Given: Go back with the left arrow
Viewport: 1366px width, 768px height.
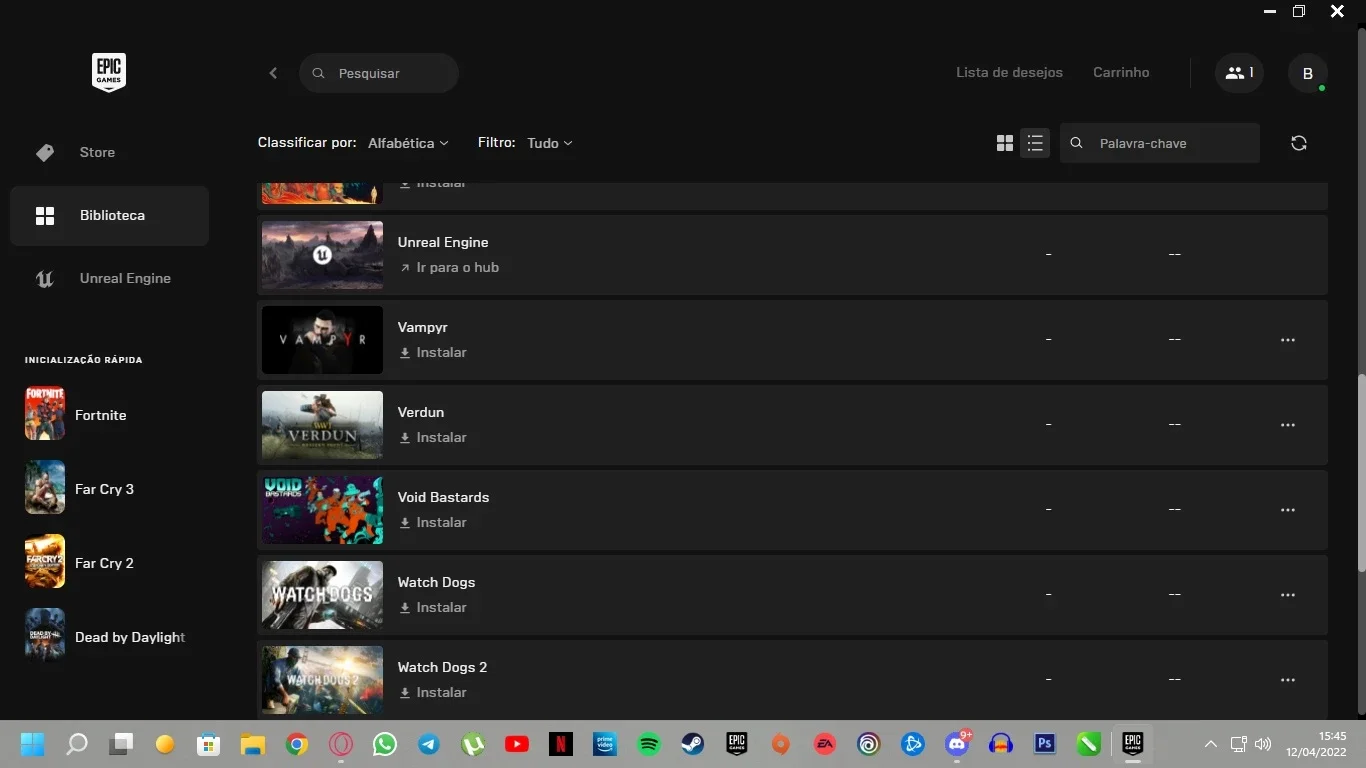Looking at the screenshot, I should pos(273,73).
